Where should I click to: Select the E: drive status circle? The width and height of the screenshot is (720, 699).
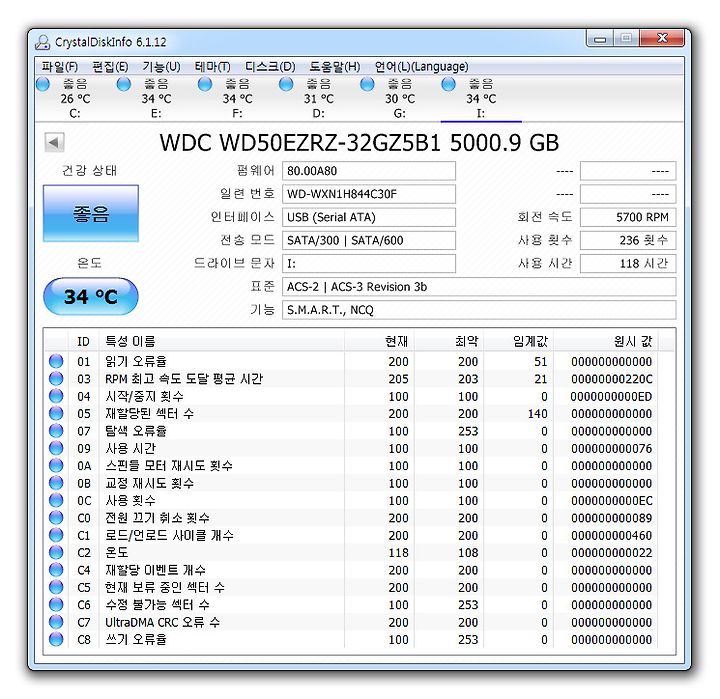[124, 85]
